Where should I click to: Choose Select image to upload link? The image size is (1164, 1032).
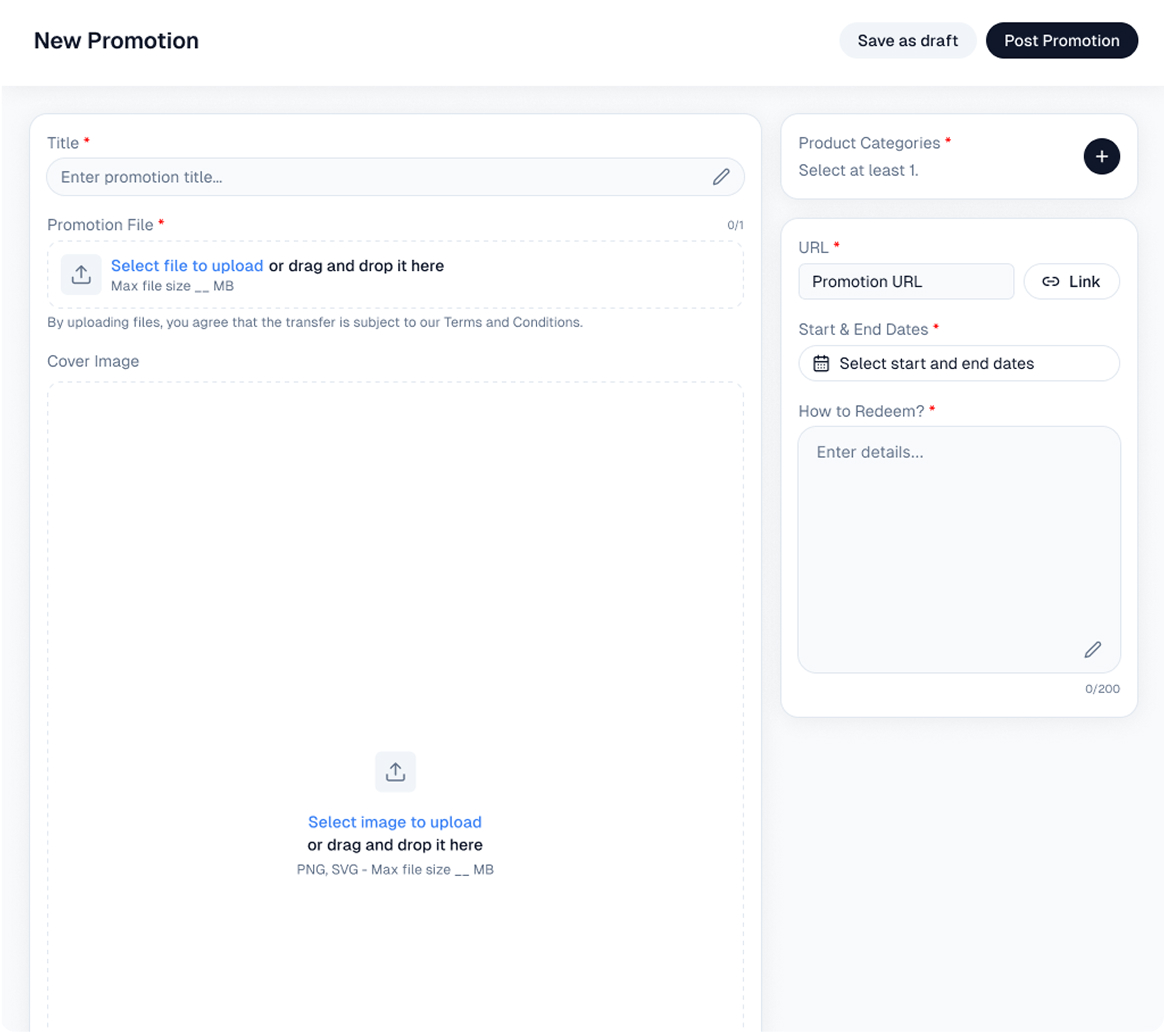click(395, 822)
